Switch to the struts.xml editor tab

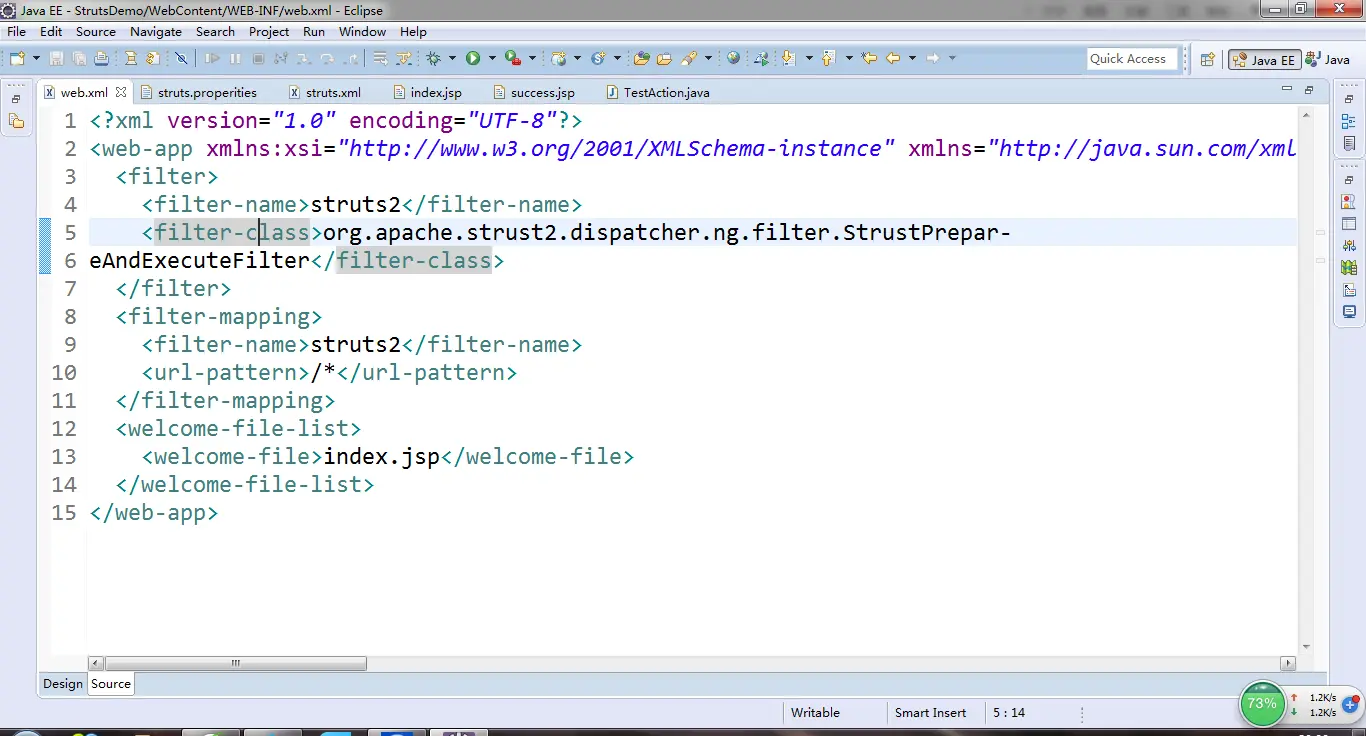[x=324, y=93]
